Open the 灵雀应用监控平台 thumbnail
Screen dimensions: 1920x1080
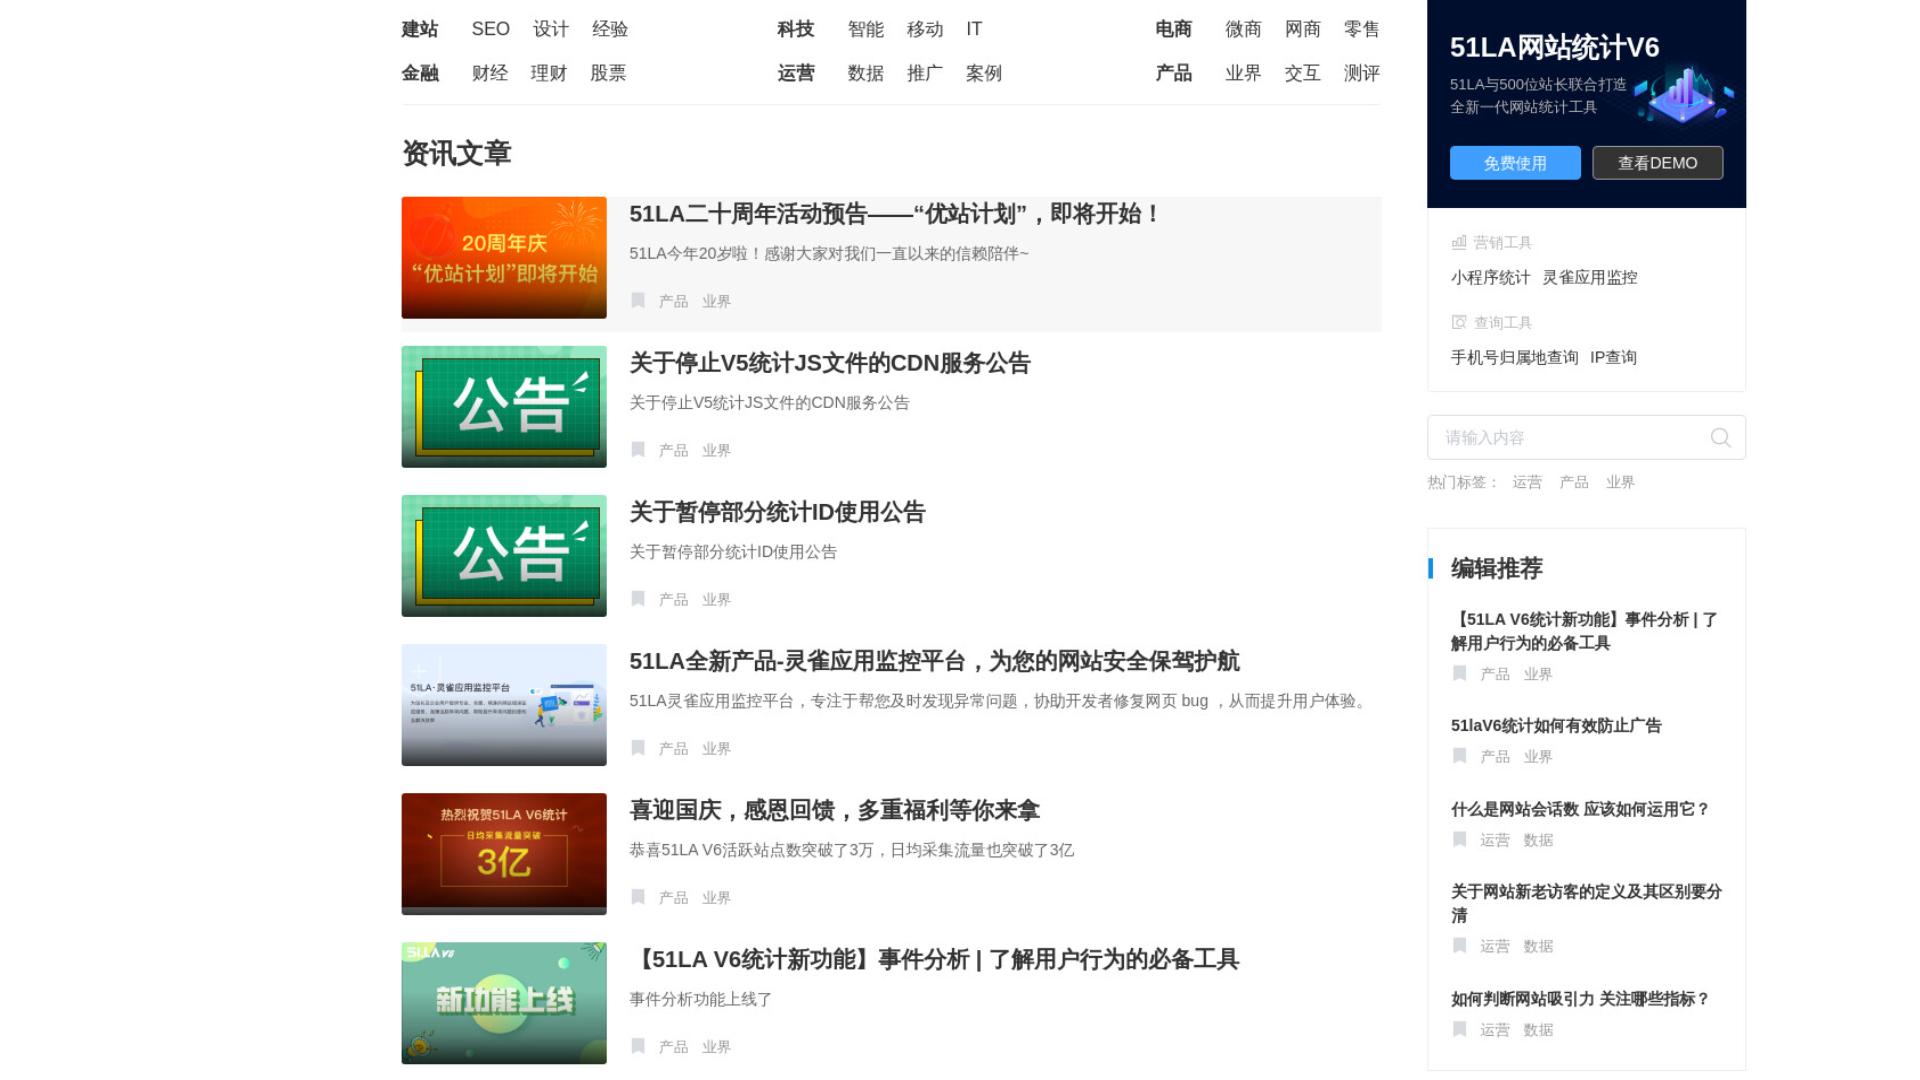pos(504,705)
